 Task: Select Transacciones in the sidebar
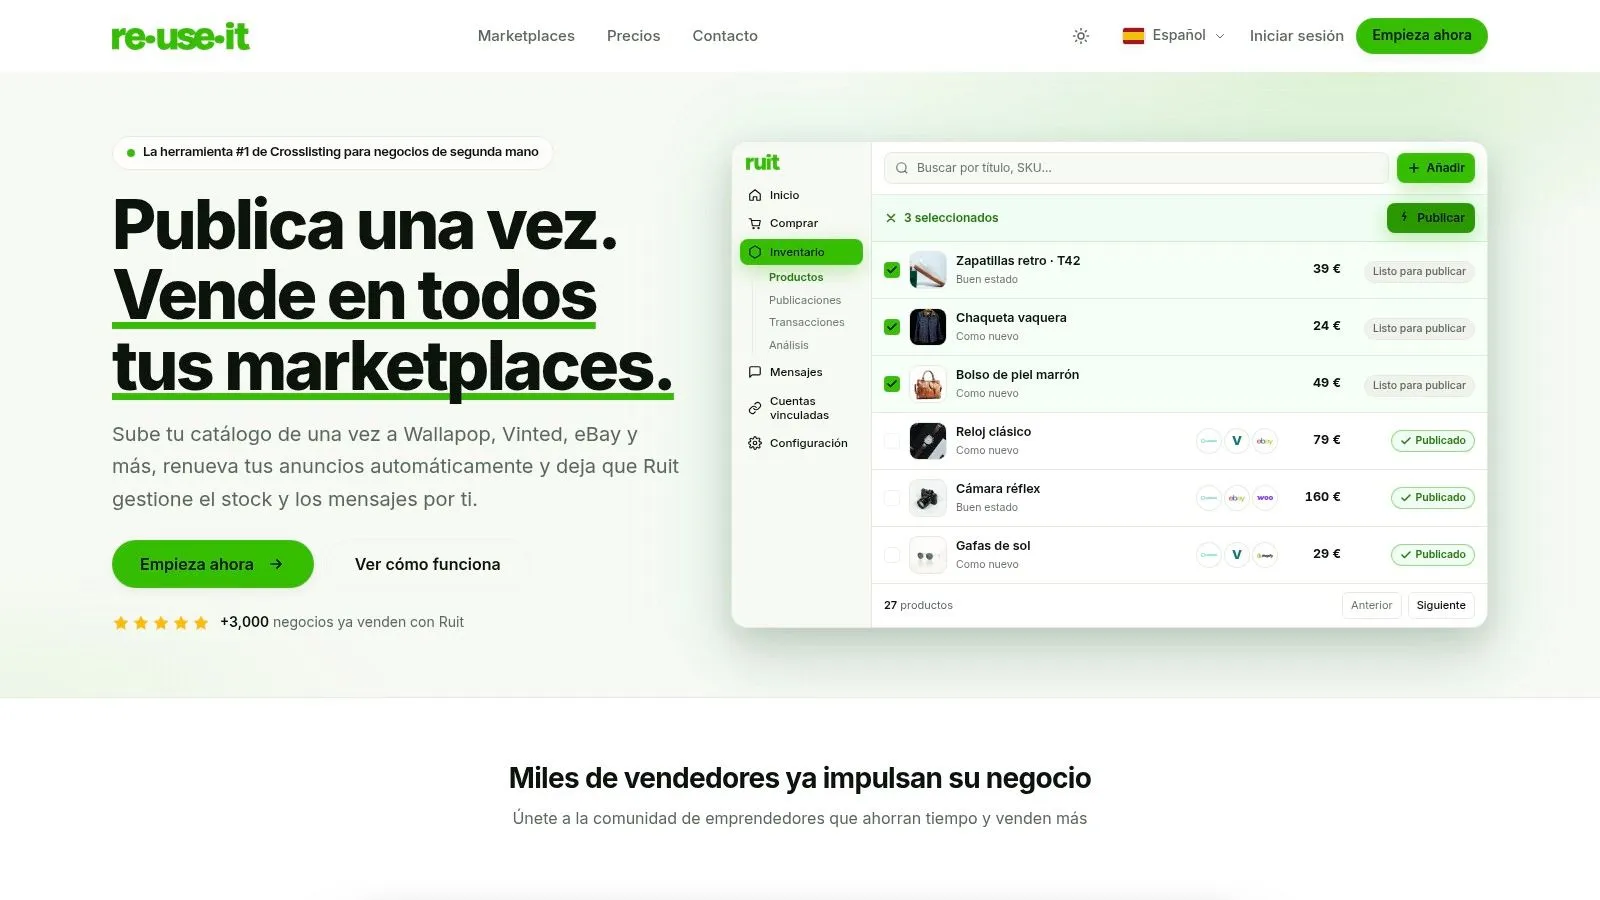807,322
